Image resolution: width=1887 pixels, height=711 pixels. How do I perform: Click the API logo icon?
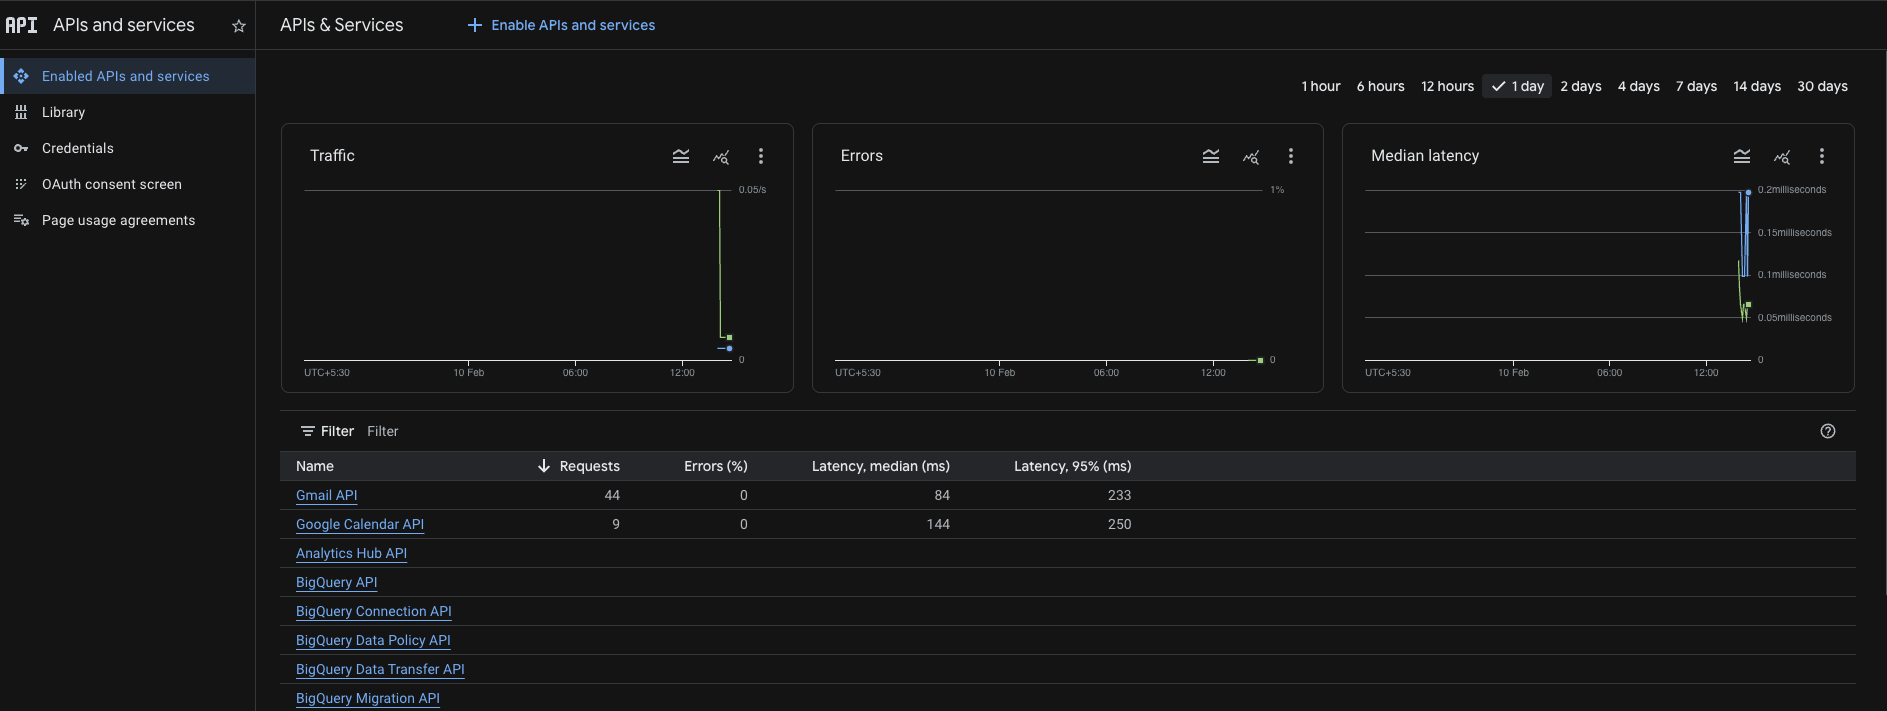(x=21, y=25)
